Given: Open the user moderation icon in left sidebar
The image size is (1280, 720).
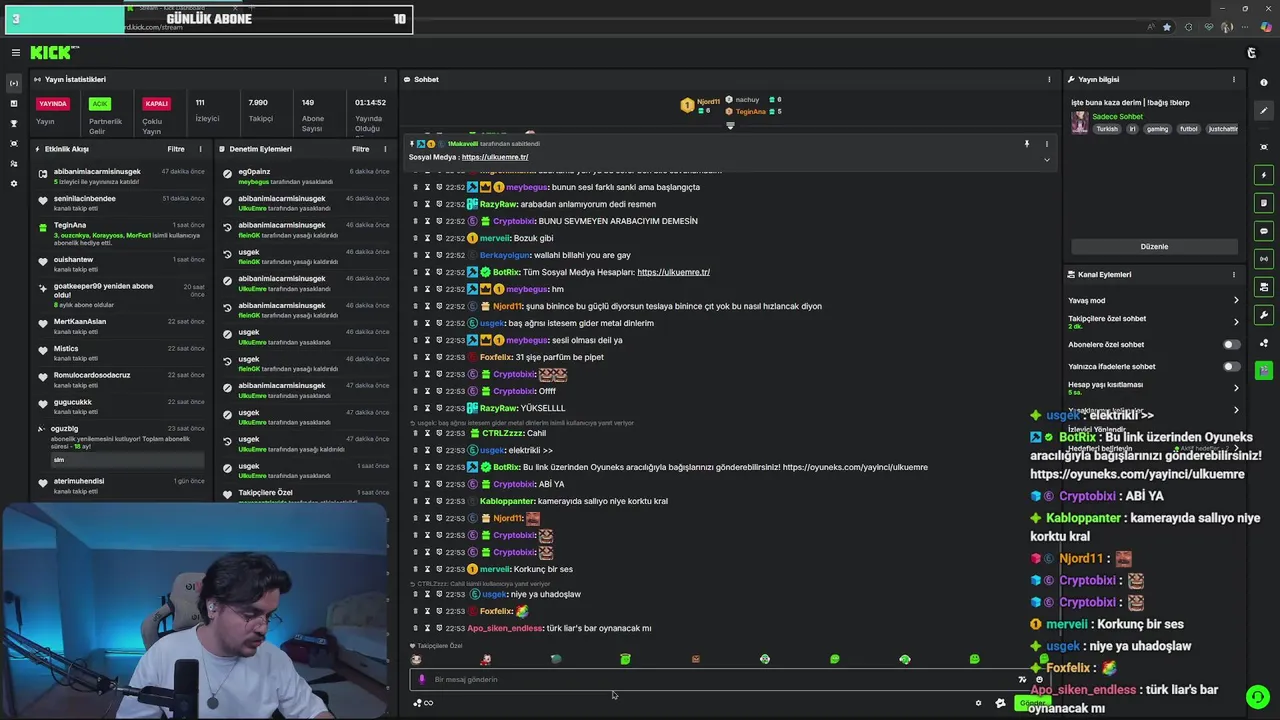Looking at the screenshot, I should [14, 163].
